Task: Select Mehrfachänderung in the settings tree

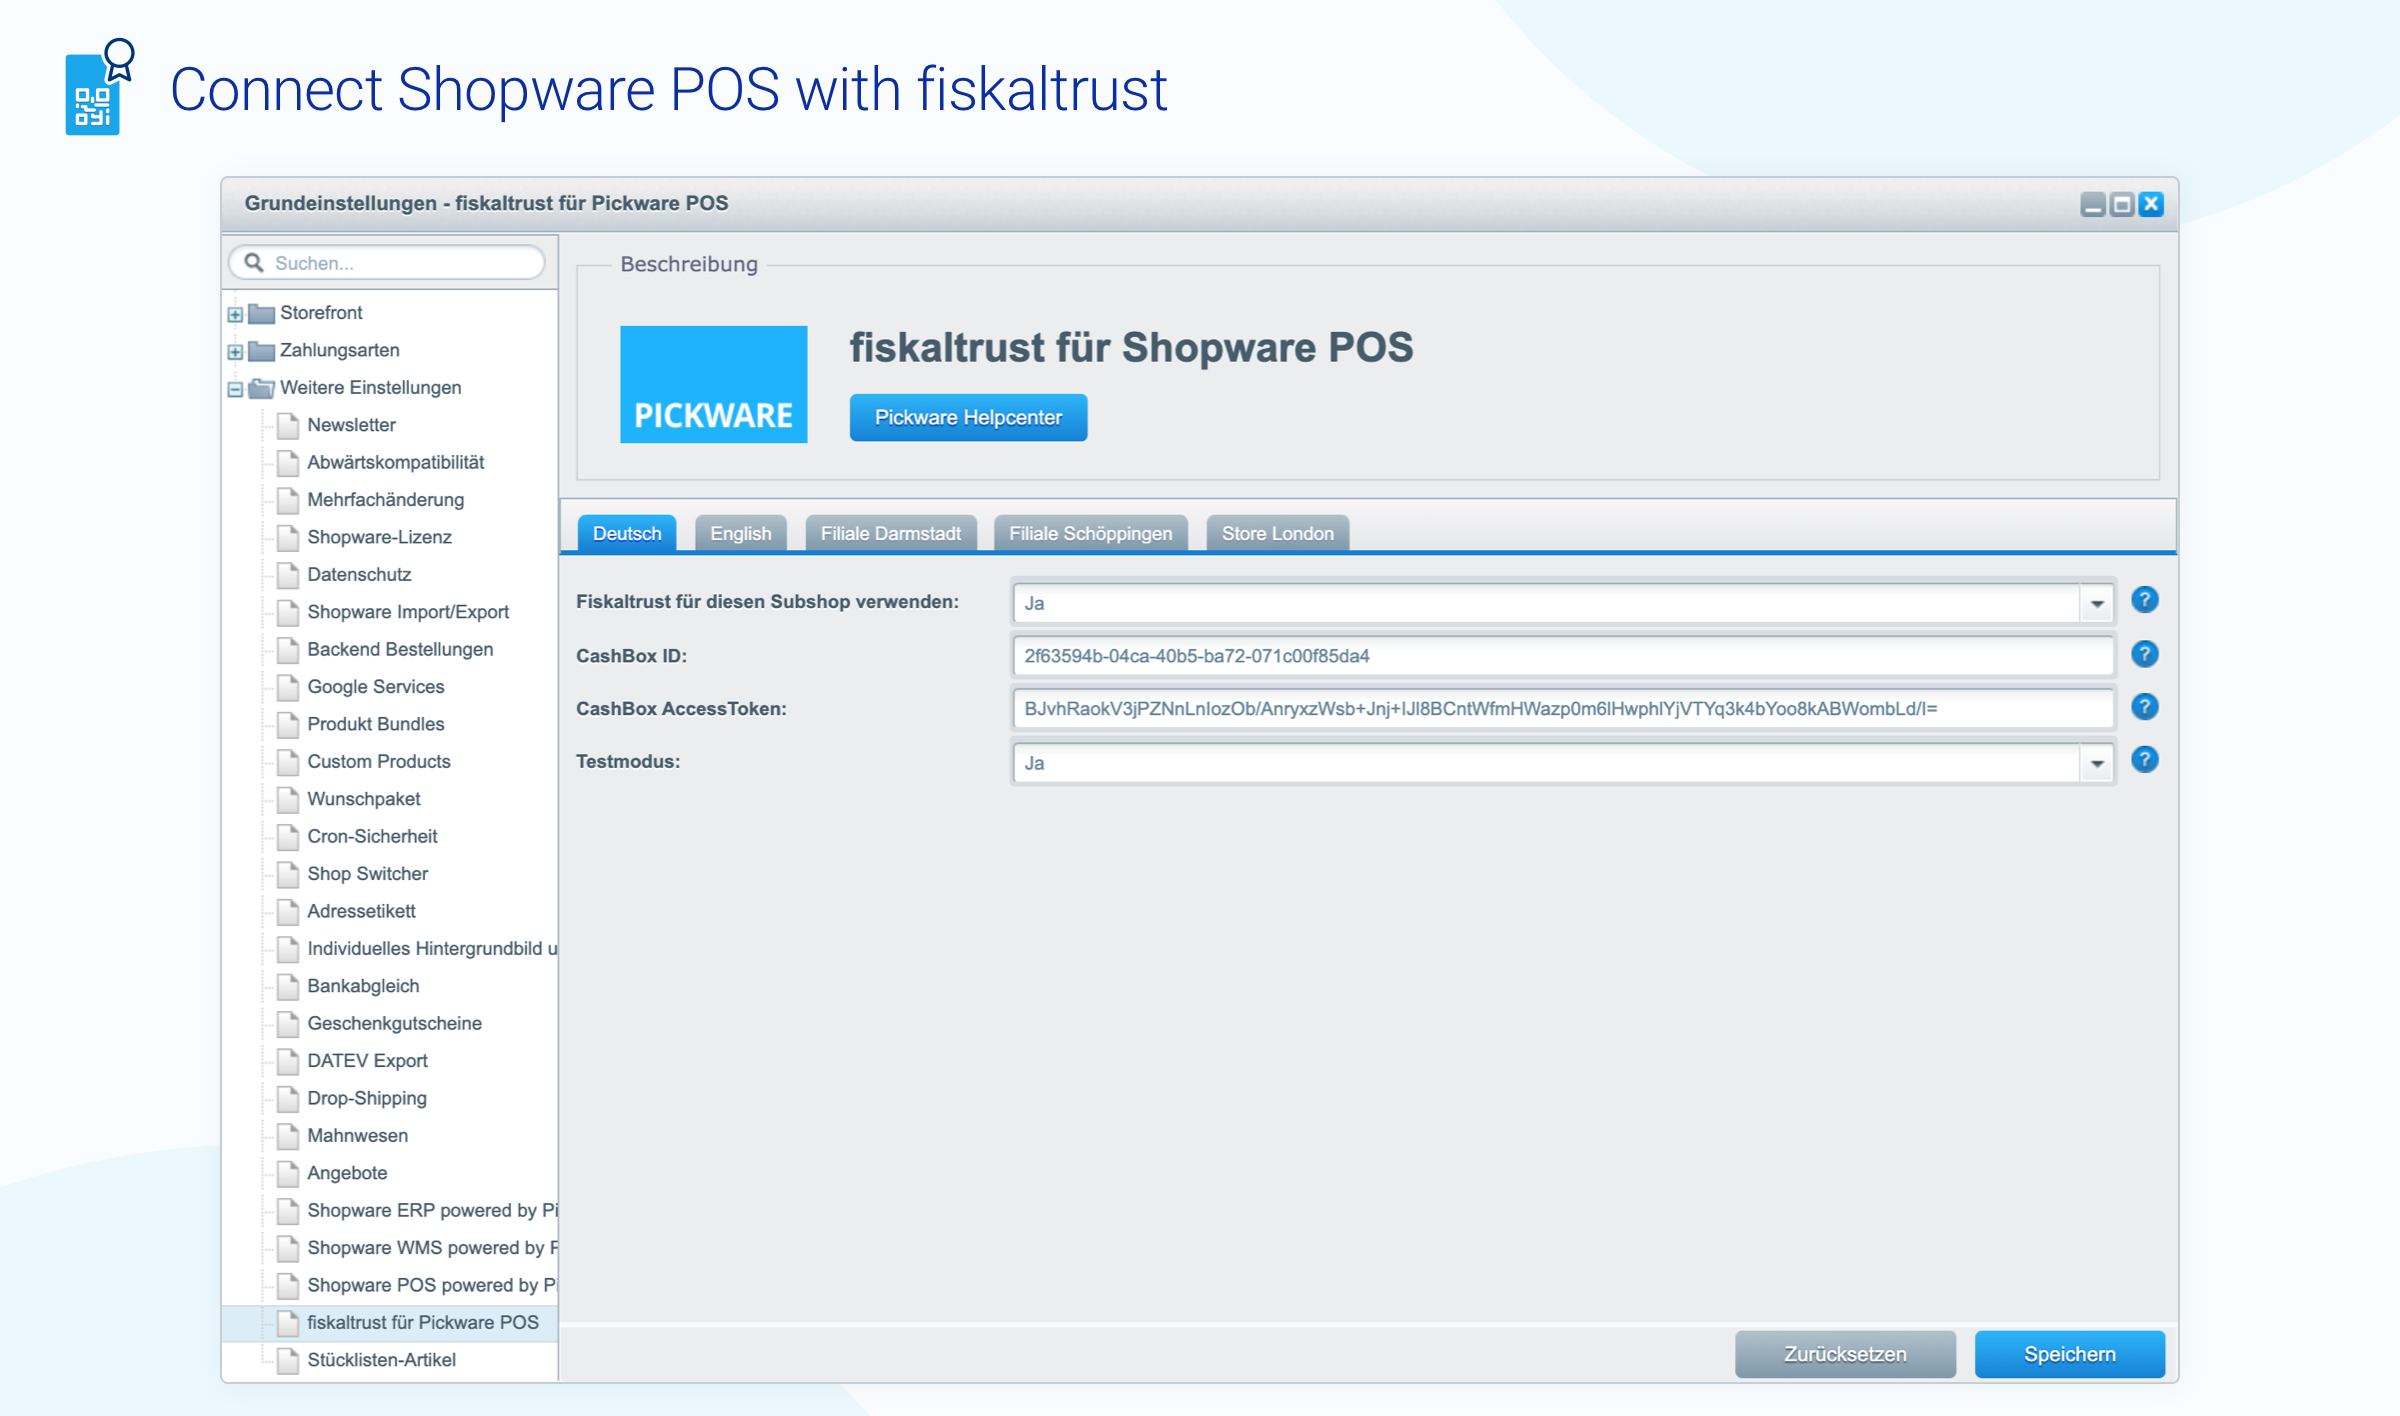Action: click(x=386, y=500)
